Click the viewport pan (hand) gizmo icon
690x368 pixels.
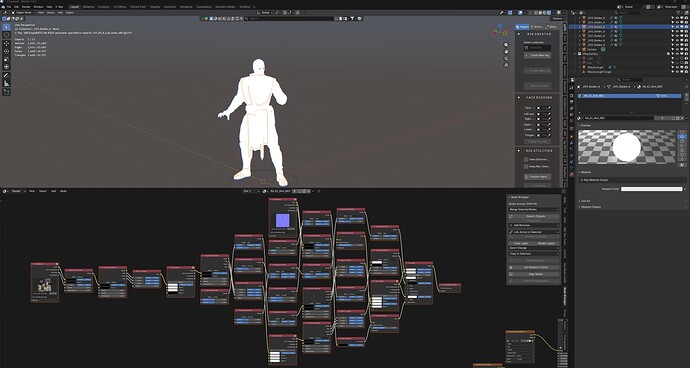tap(506, 52)
